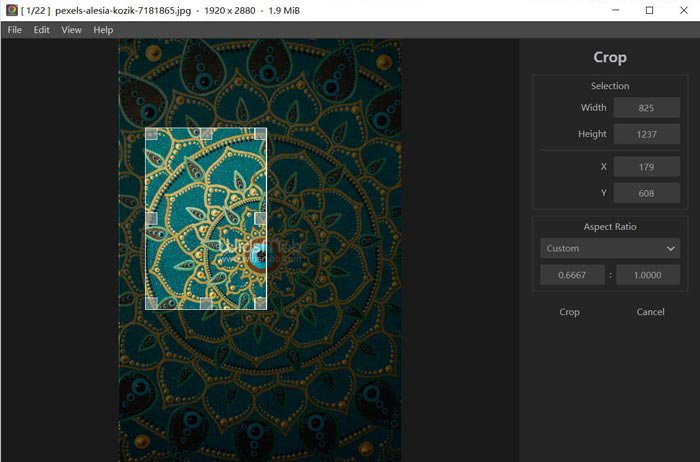700x462 pixels.
Task: Click the bottom-left crop handle
Action: [152, 304]
